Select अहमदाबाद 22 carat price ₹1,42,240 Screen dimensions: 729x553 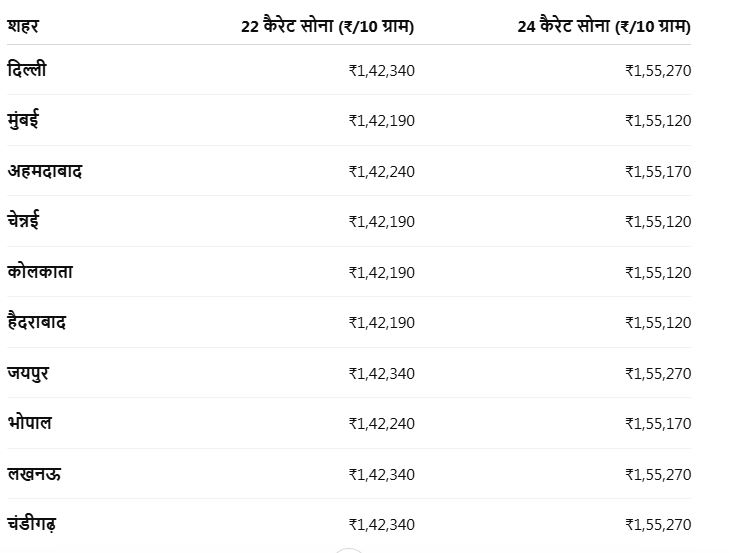(382, 172)
